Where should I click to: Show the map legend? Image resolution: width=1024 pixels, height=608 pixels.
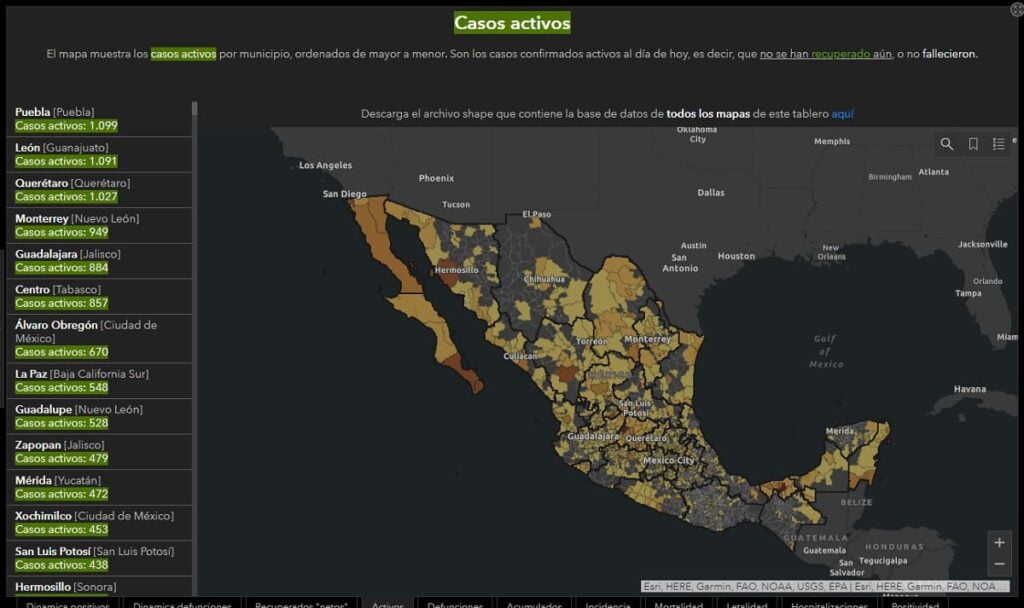click(998, 143)
